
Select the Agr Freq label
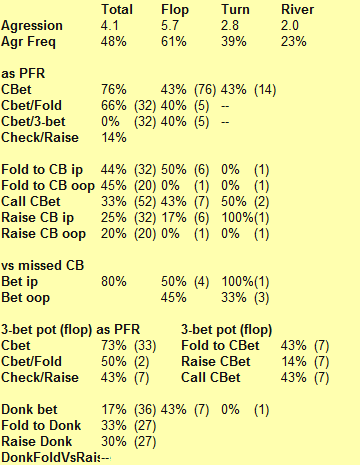pyautogui.click(x=28, y=42)
